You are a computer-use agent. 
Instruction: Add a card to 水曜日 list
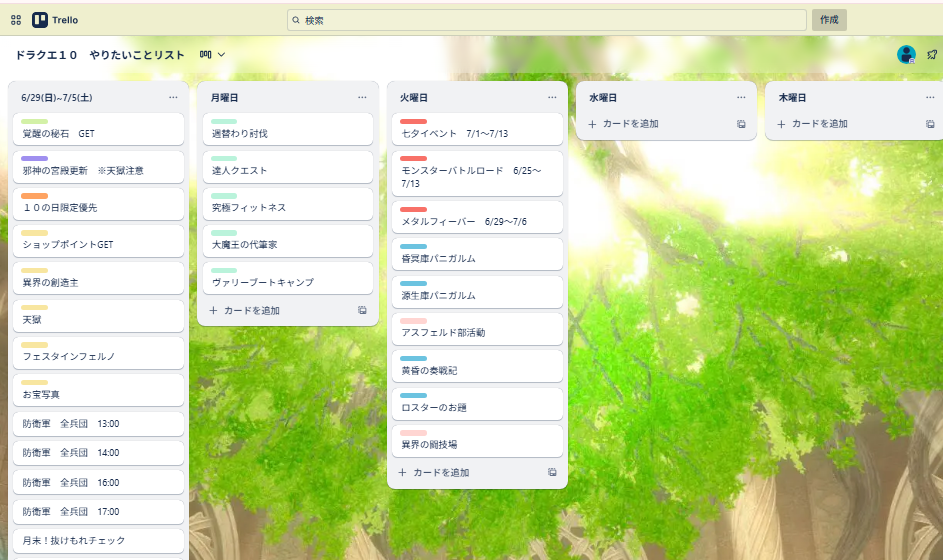pos(624,123)
